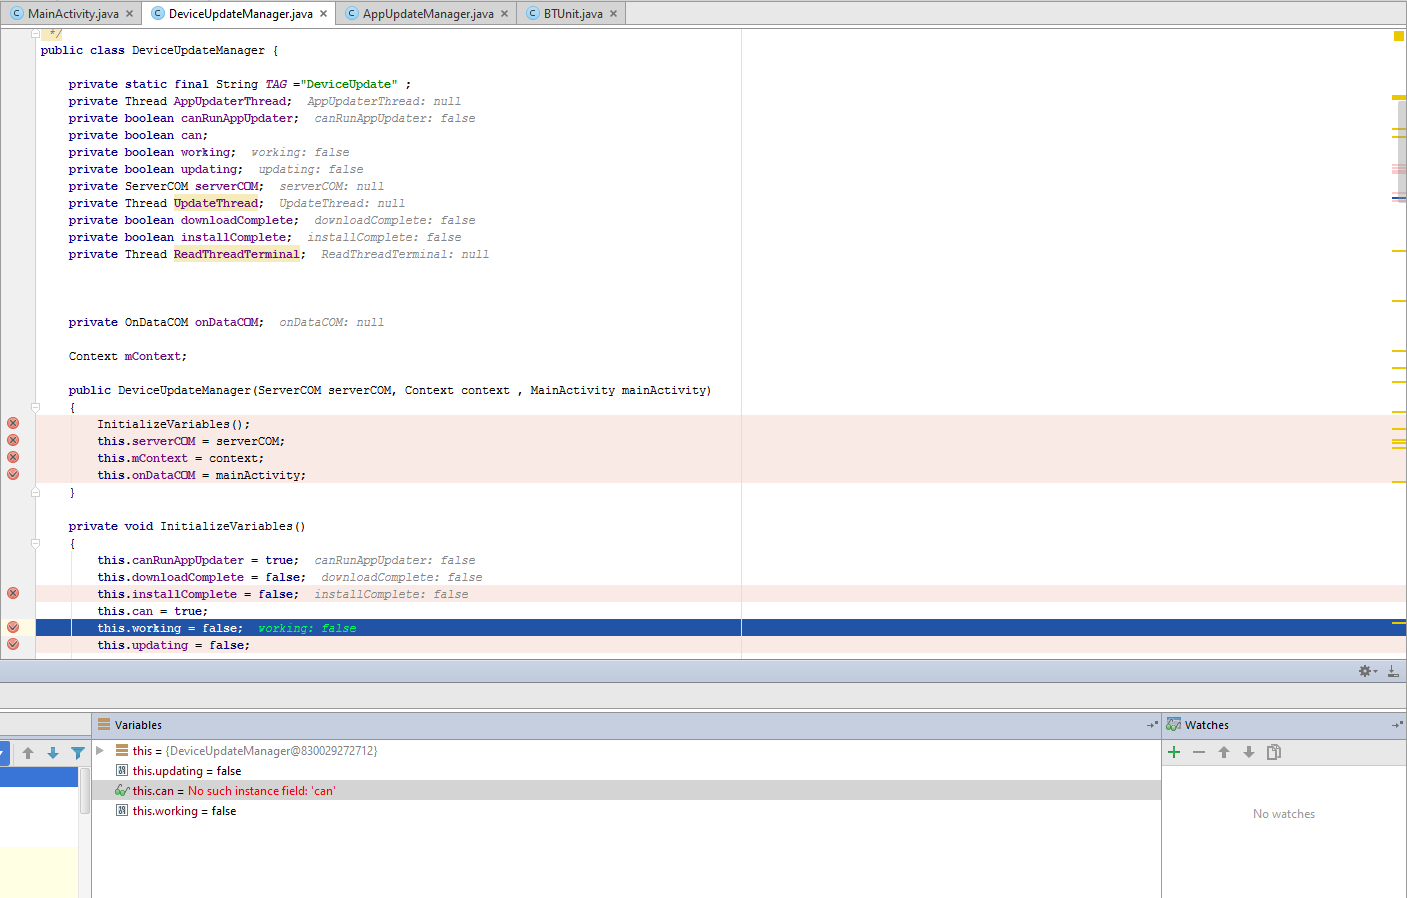This screenshot has width=1407, height=898.
Task: Click the class icon on MainActivity.java tab
Action: [17, 14]
